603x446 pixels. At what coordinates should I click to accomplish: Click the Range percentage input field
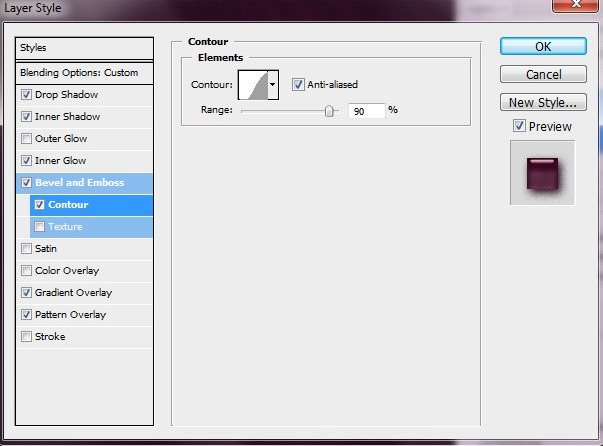[x=366, y=111]
